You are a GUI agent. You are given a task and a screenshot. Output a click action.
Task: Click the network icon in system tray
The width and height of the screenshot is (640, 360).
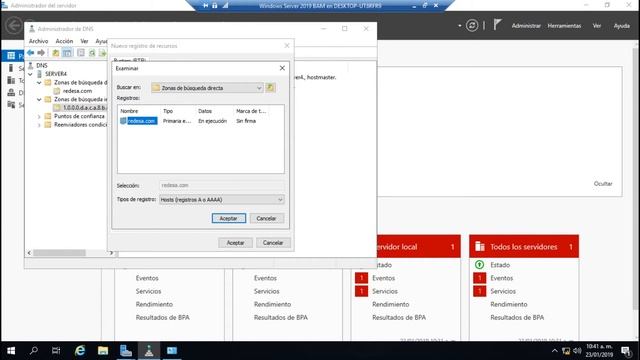[566, 351]
